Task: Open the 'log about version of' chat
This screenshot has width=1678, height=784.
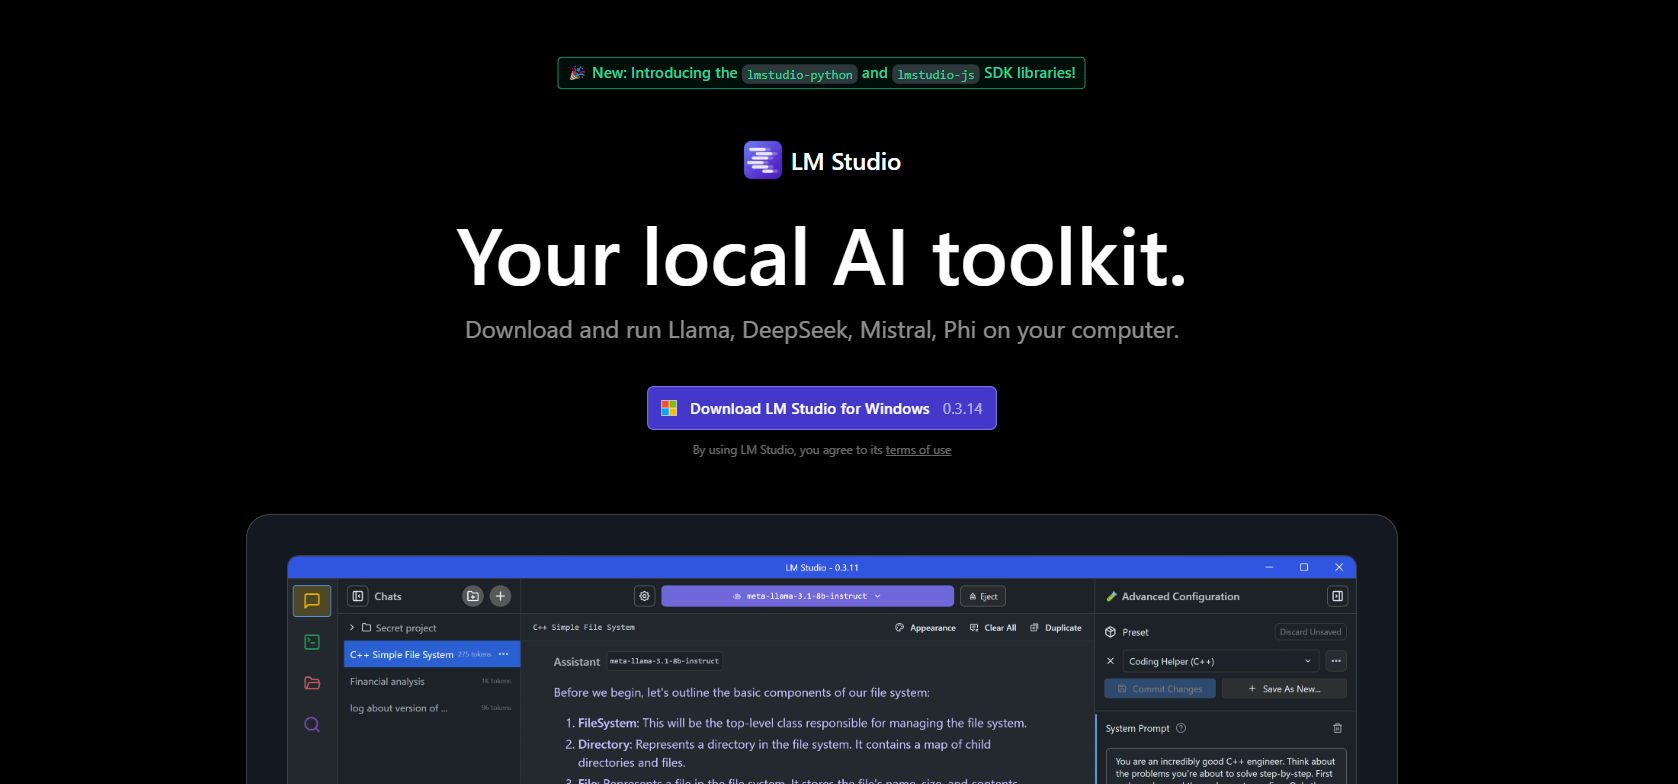Action: click(x=432, y=708)
